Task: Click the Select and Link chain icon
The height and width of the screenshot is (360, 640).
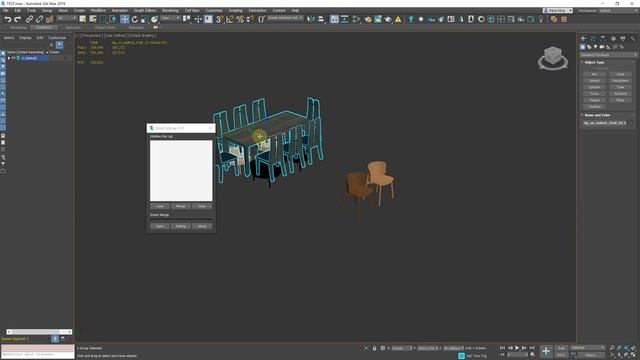Action: tap(29, 19)
